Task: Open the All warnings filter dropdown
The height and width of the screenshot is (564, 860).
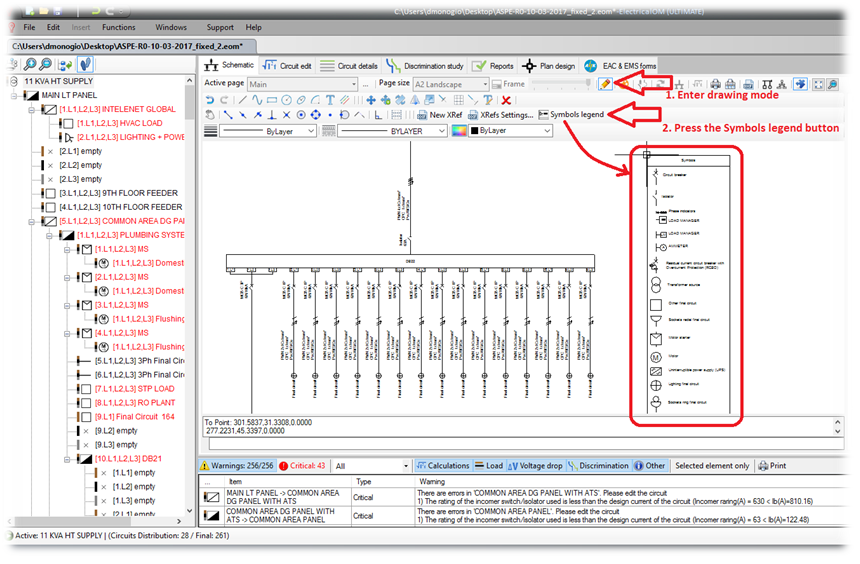Action: [371, 466]
